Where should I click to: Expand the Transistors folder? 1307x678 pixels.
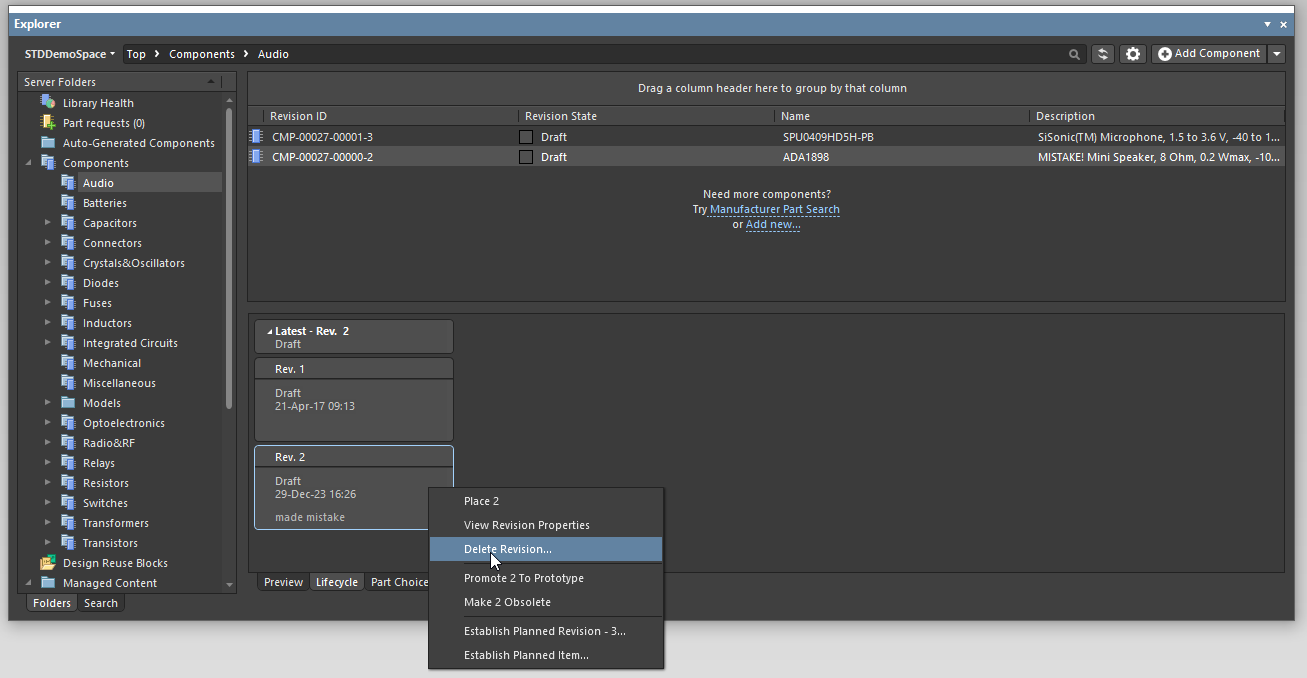coord(47,542)
